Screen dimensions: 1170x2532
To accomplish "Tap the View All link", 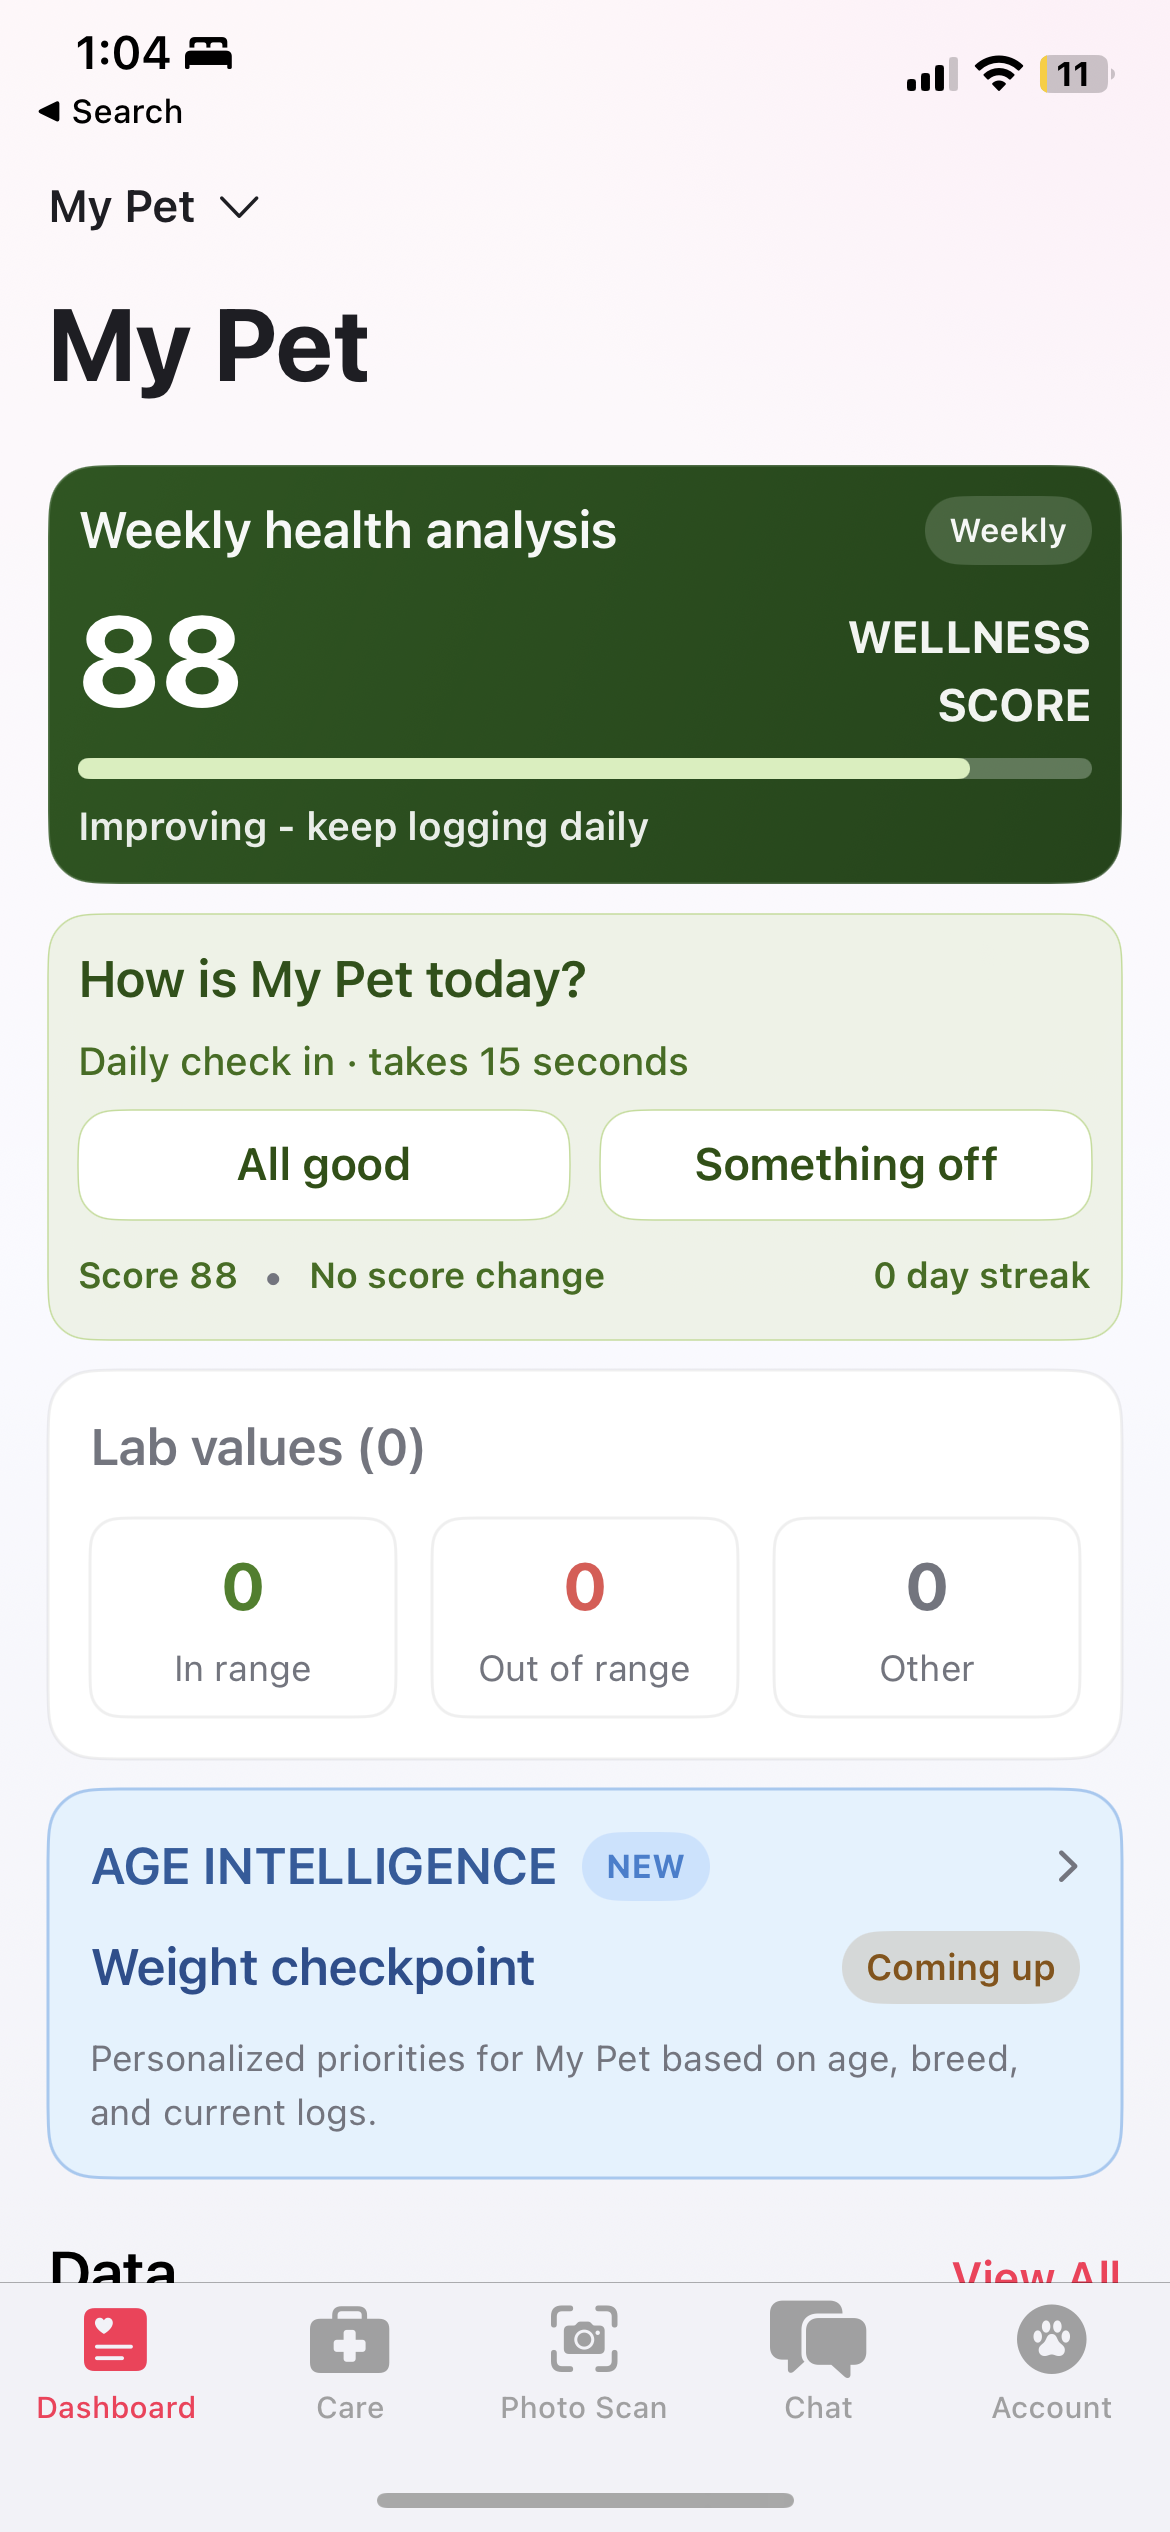I will [1036, 2268].
